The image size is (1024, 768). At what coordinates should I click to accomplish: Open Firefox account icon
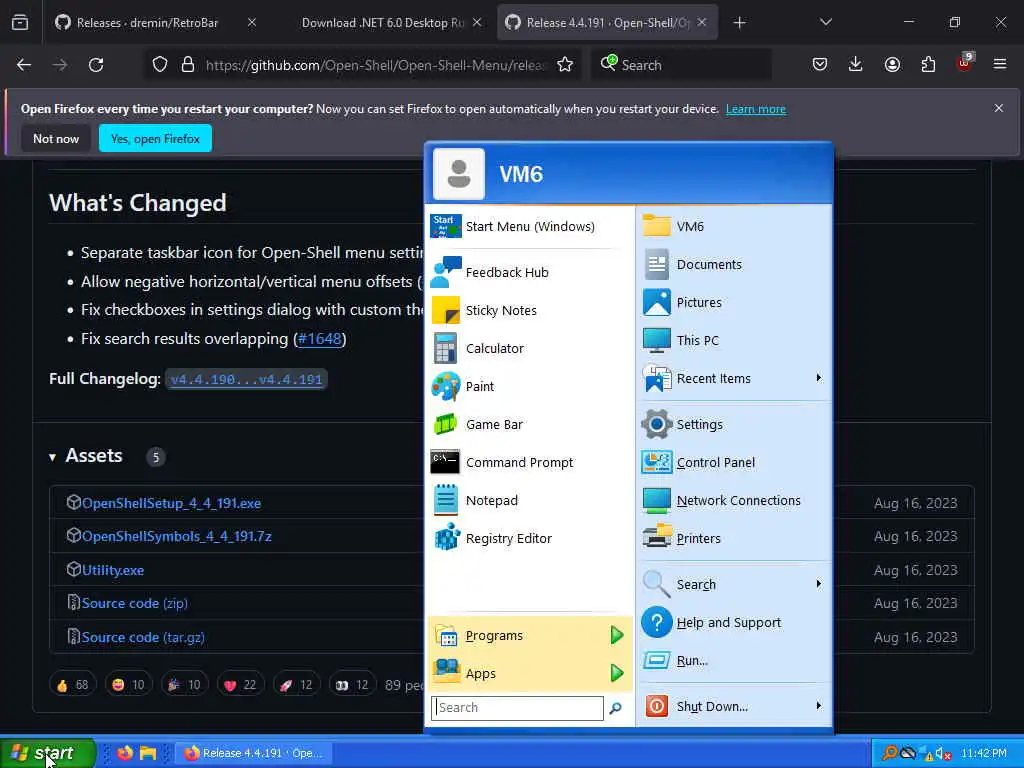pos(892,64)
